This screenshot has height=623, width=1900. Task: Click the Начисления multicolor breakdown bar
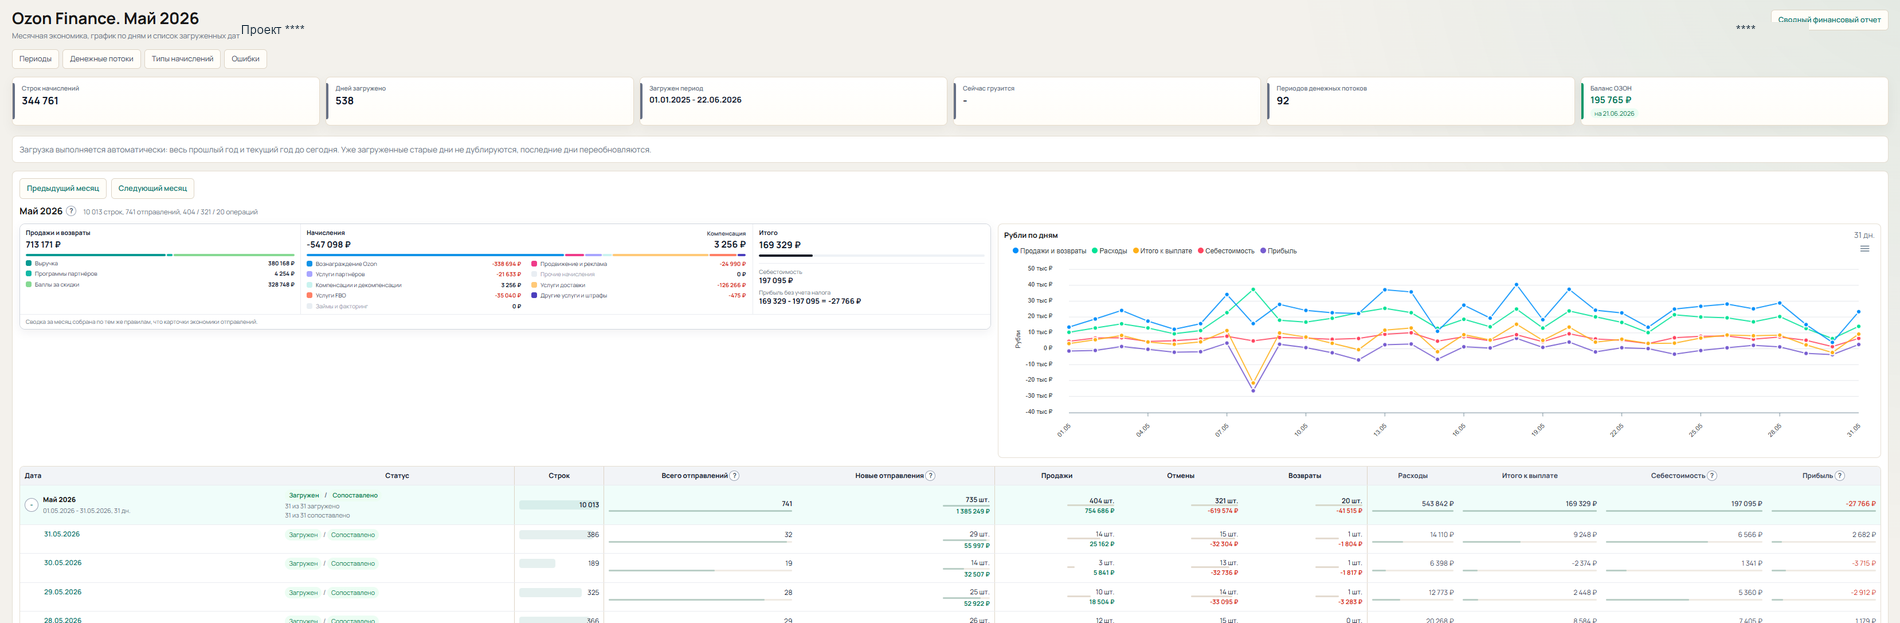click(526, 255)
